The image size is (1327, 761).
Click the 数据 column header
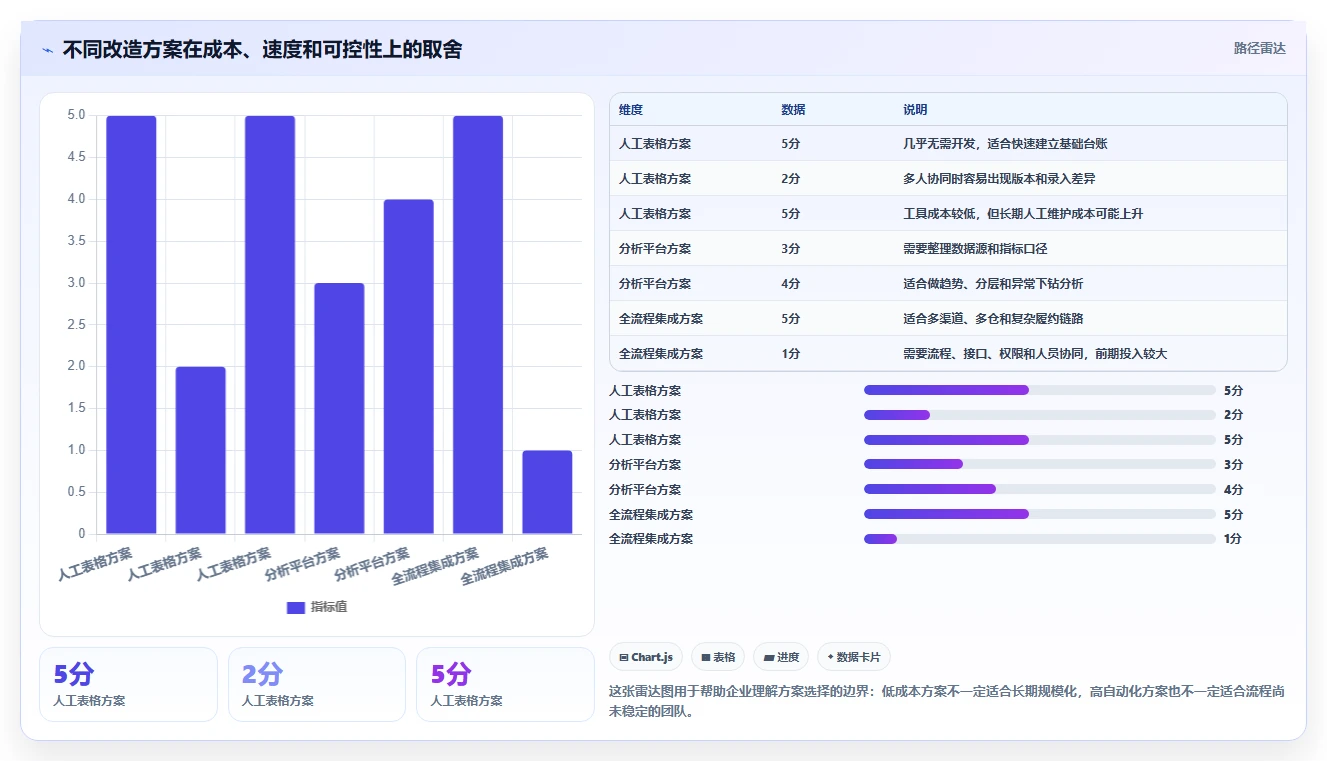click(793, 110)
